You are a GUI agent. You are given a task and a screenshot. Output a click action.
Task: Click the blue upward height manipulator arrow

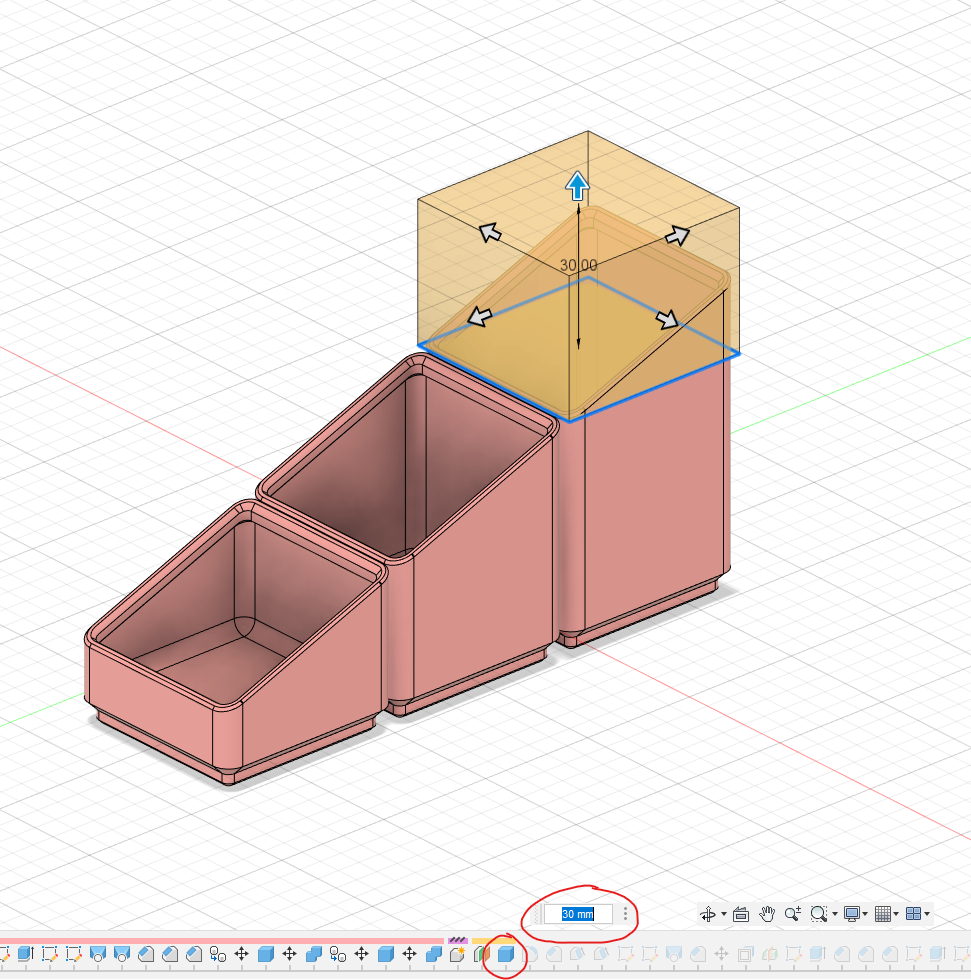[577, 185]
